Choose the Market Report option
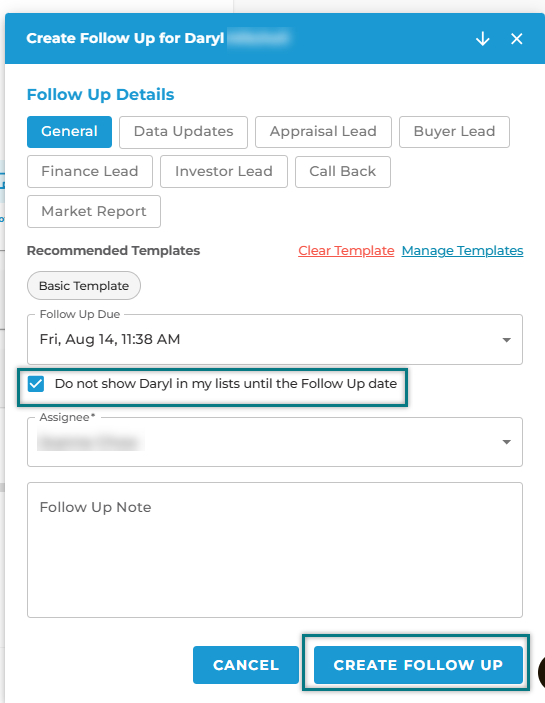 click(x=94, y=211)
